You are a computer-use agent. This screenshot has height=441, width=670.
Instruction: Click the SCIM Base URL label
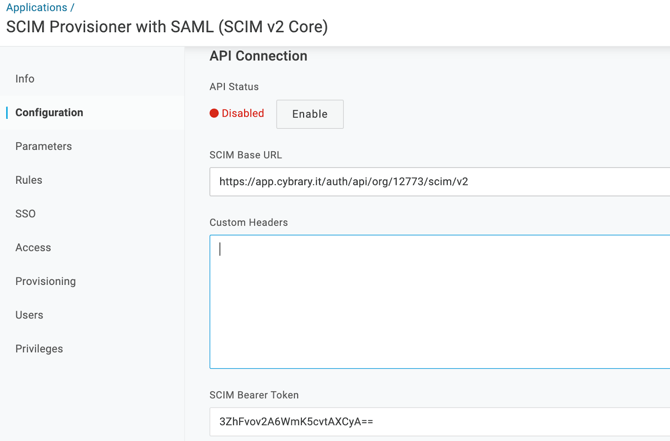(x=246, y=155)
